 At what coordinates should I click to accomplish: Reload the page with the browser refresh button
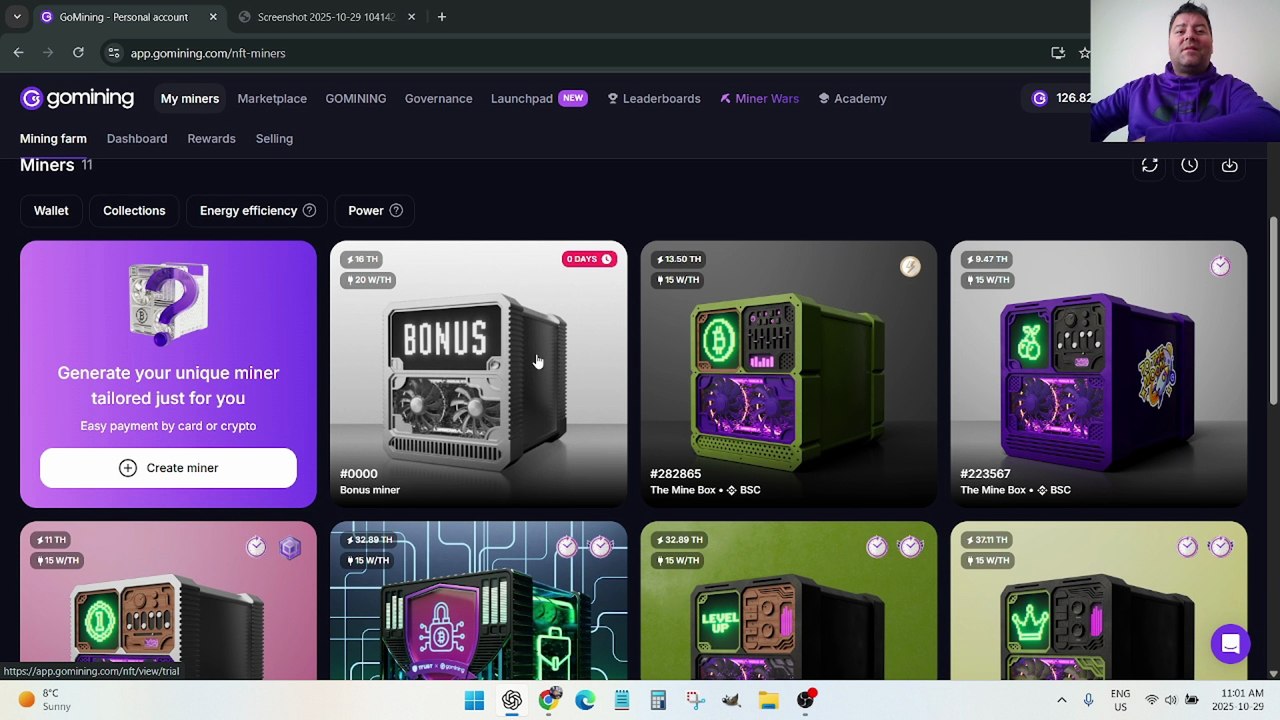[x=78, y=53]
